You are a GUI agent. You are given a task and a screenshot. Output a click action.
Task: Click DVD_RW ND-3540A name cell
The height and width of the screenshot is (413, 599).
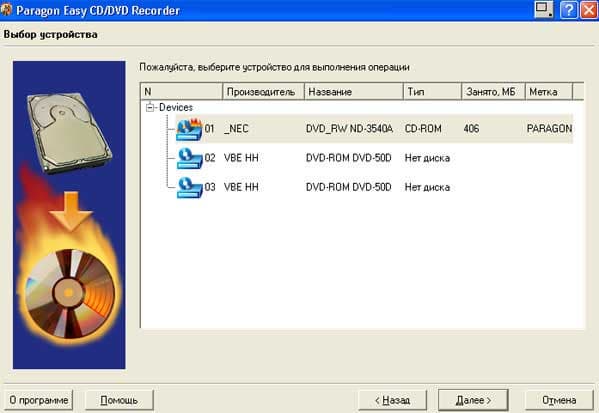pyautogui.click(x=349, y=129)
